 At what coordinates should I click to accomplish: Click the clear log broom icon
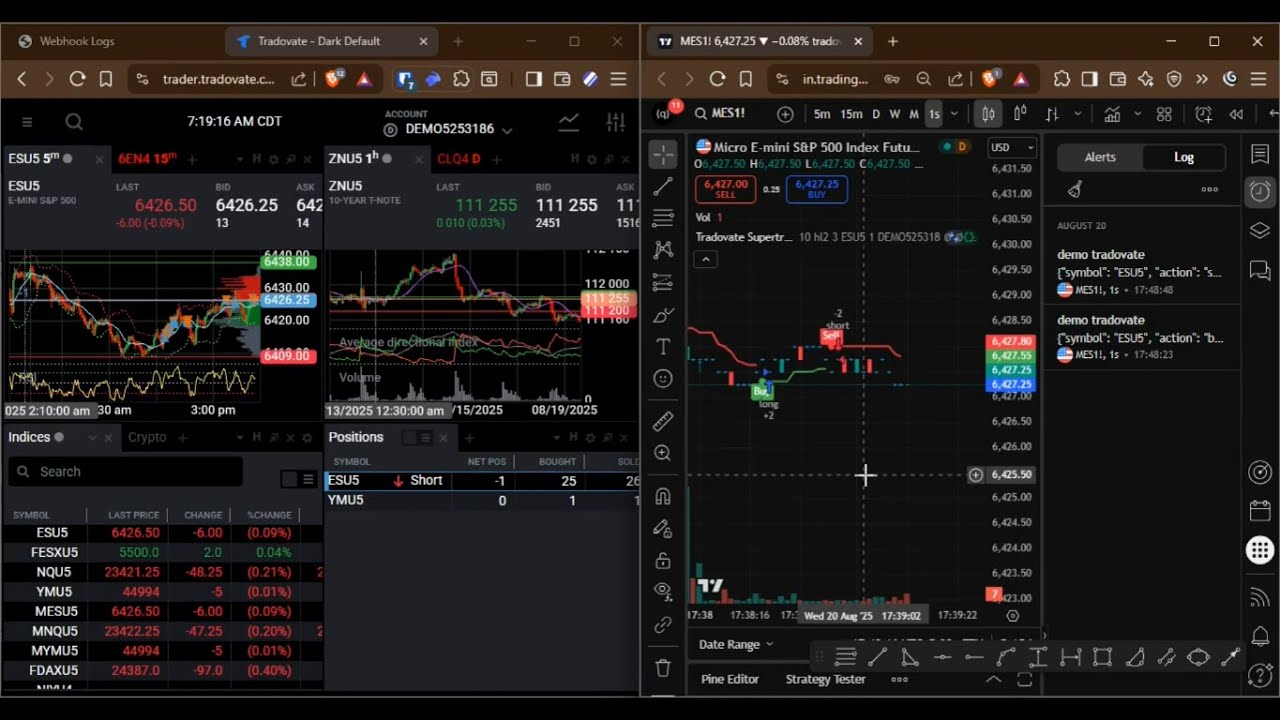click(1075, 189)
